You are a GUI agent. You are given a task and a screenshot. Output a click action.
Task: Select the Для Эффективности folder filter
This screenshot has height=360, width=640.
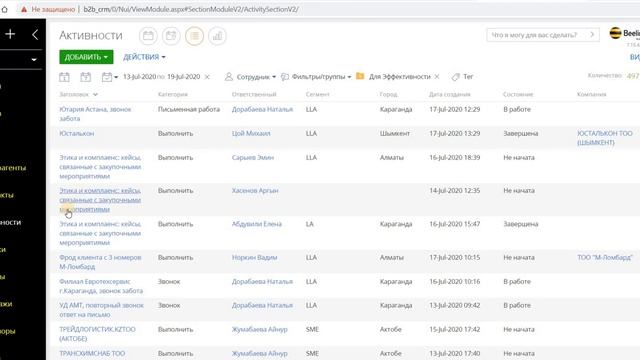(400, 77)
